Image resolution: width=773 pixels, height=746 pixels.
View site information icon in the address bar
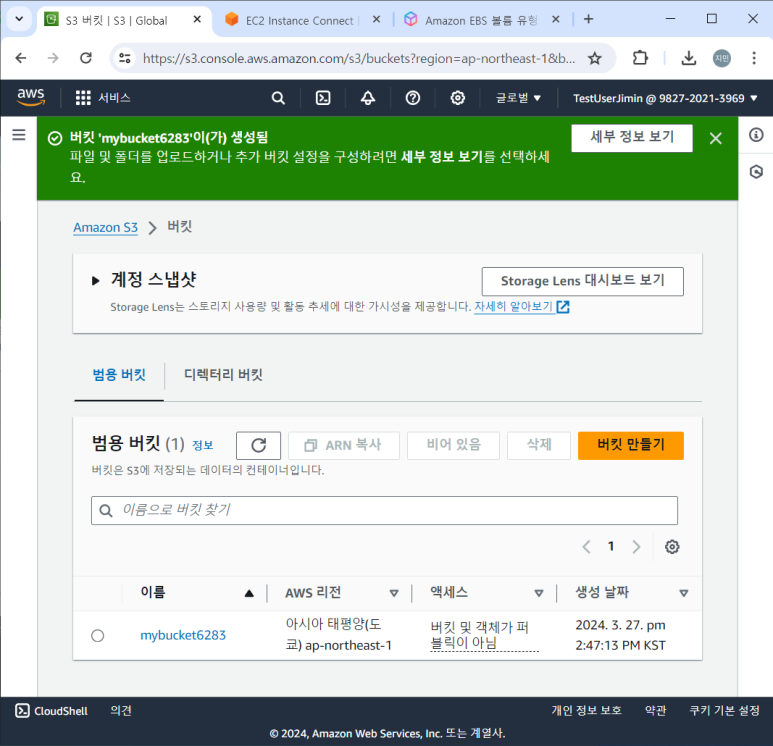(125, 58)
